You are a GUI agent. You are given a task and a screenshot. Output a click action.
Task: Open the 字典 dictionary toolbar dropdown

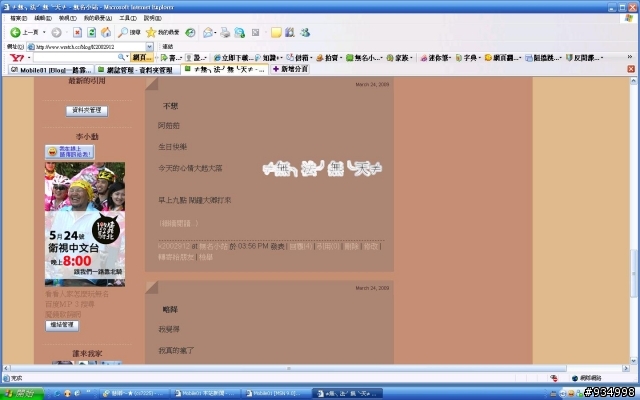click(x=468, y=58)
